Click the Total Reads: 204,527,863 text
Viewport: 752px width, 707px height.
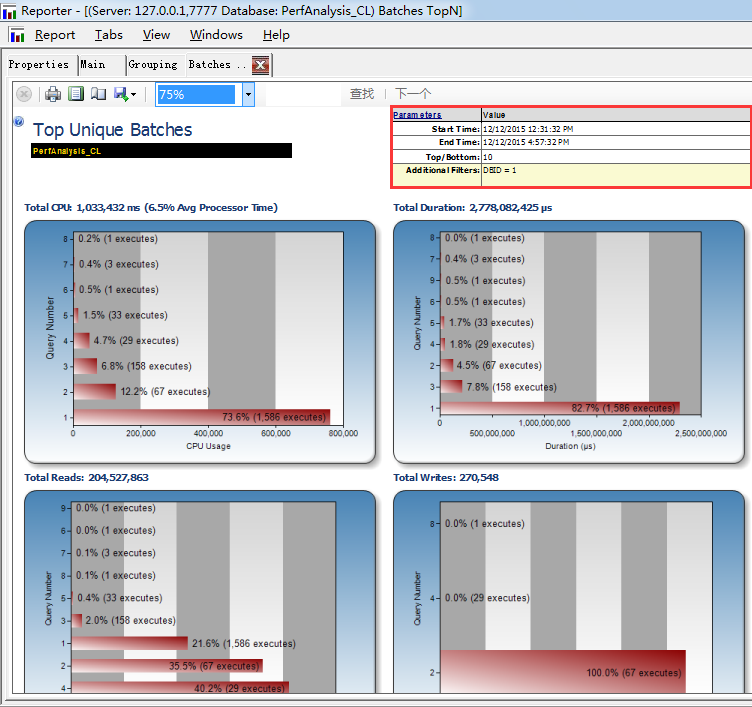point(86,478)
